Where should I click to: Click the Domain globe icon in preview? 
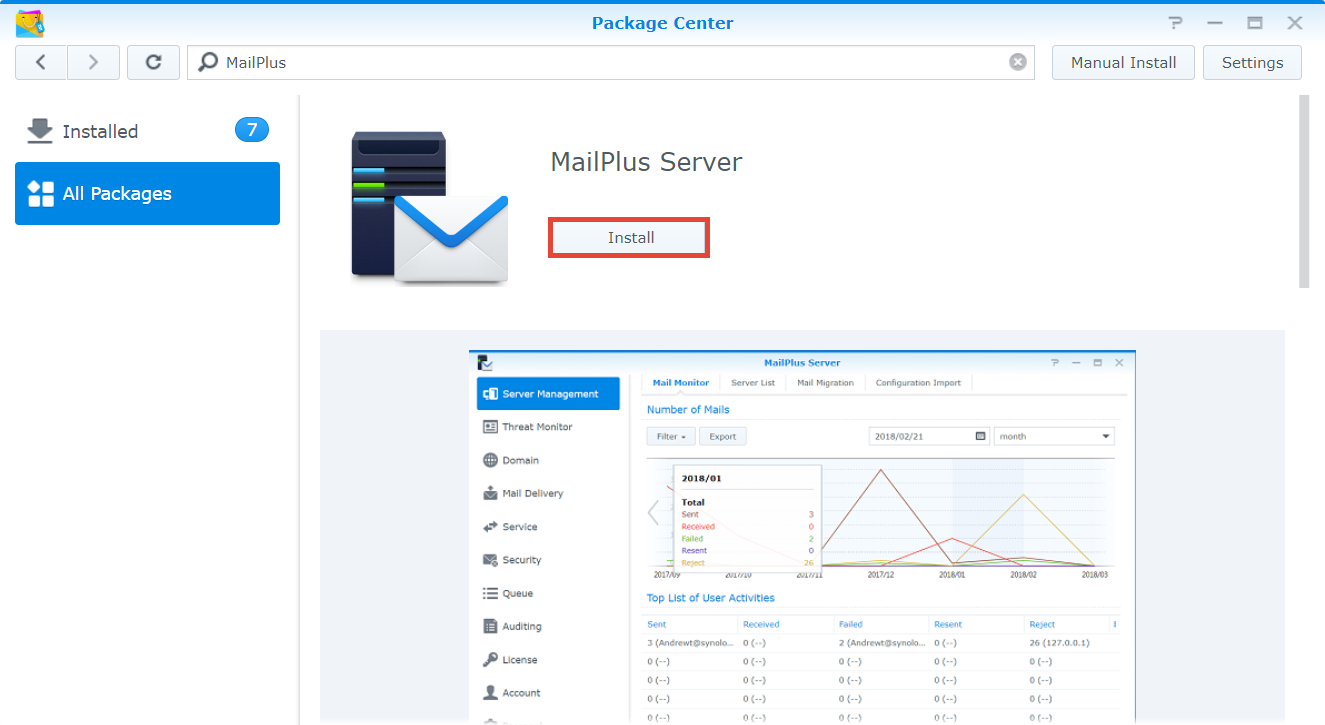coord(490,460)
